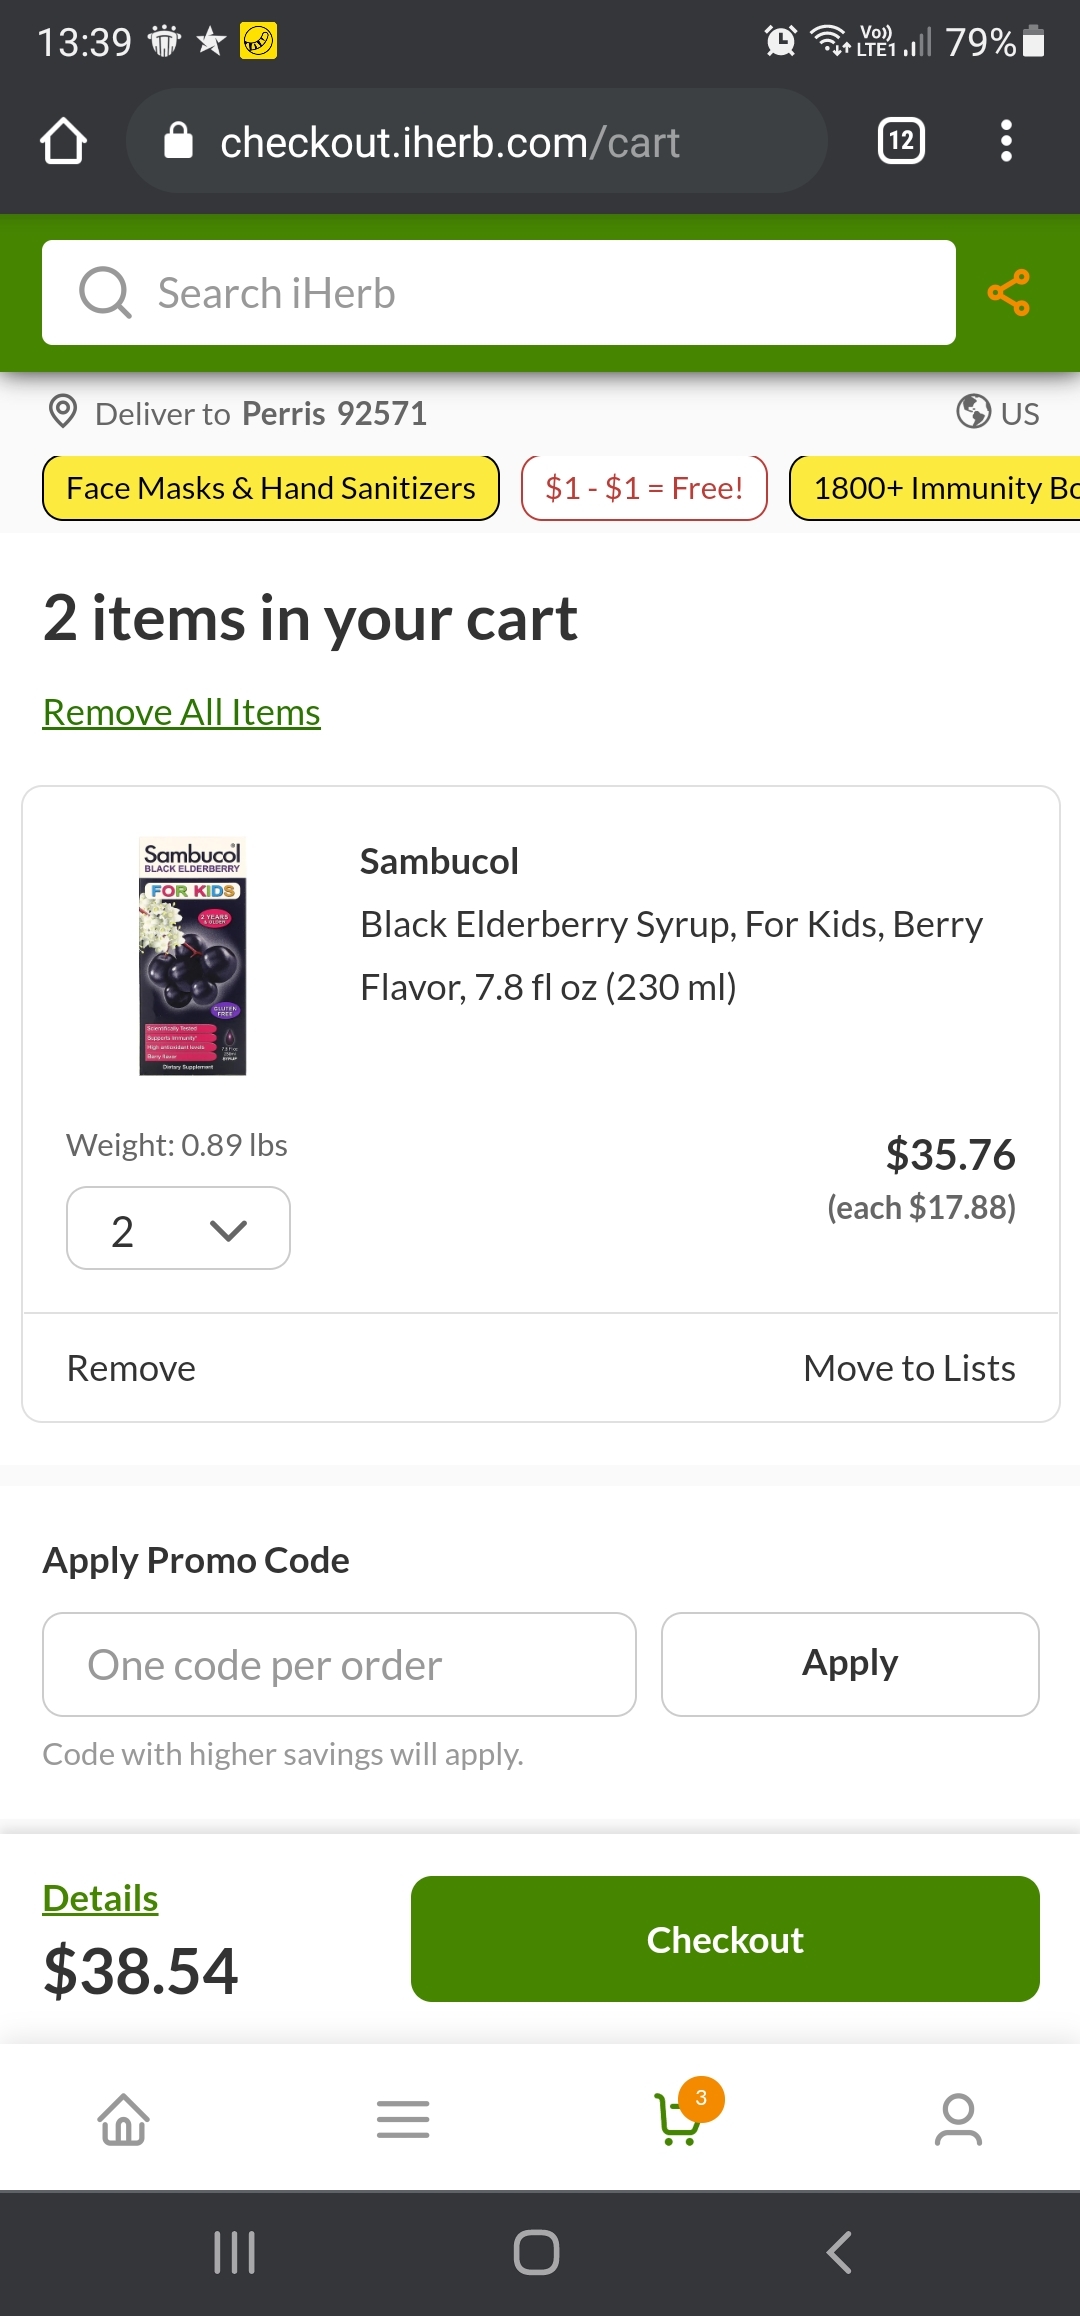Open the account profile icon
This screenshot has height=2316, width=1080.
coord(958,2118)
